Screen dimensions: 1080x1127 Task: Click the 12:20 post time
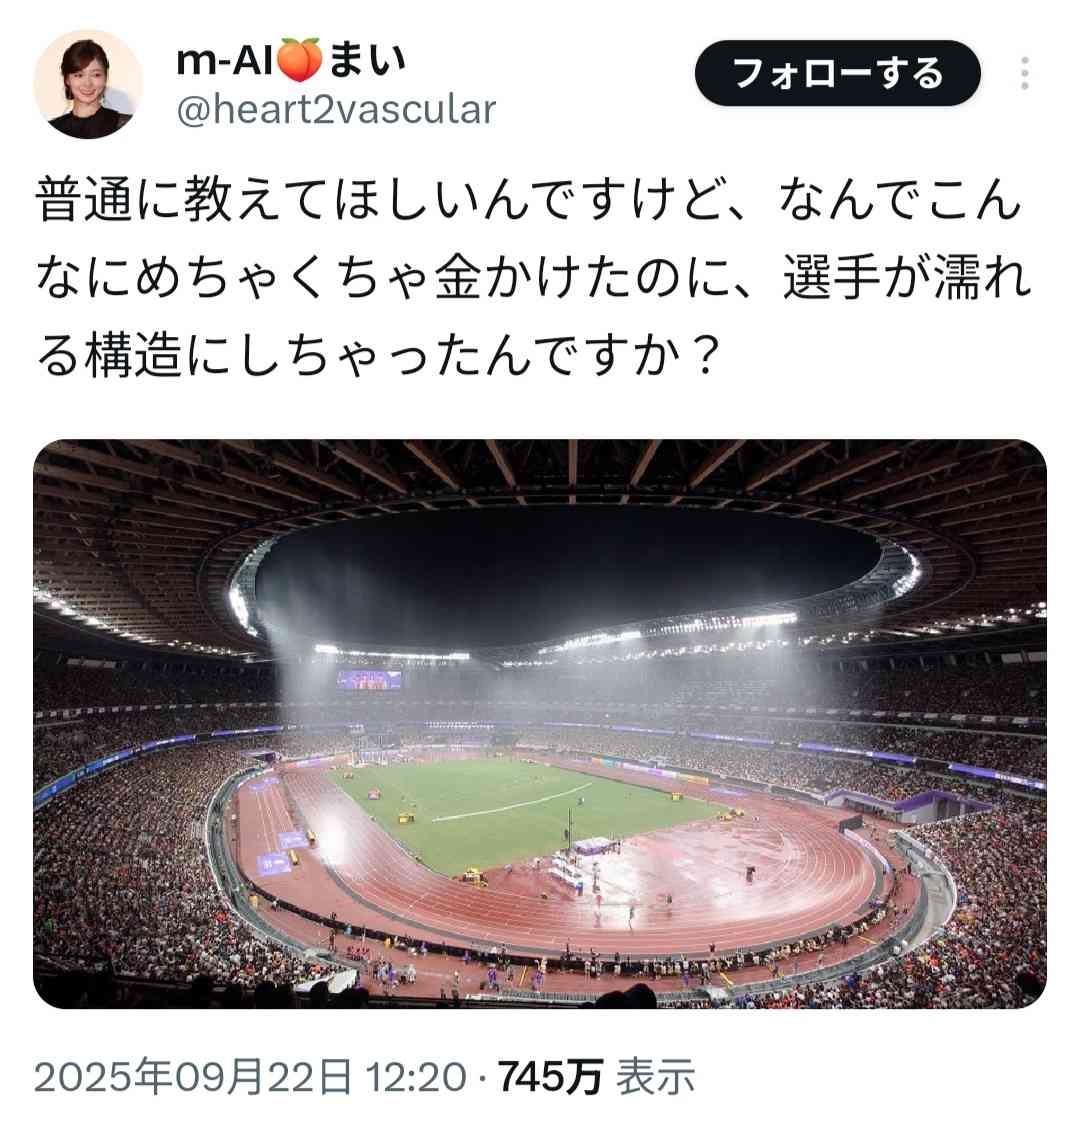click(x=416, y=1077)
